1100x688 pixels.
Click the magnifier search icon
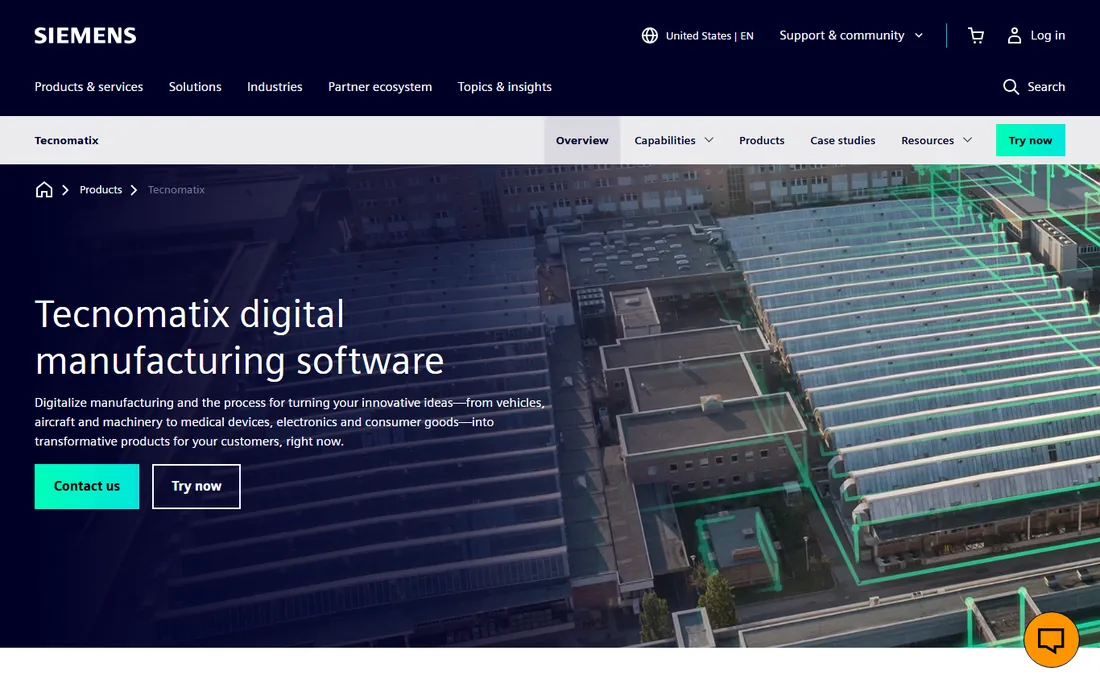click(1011, 87)
